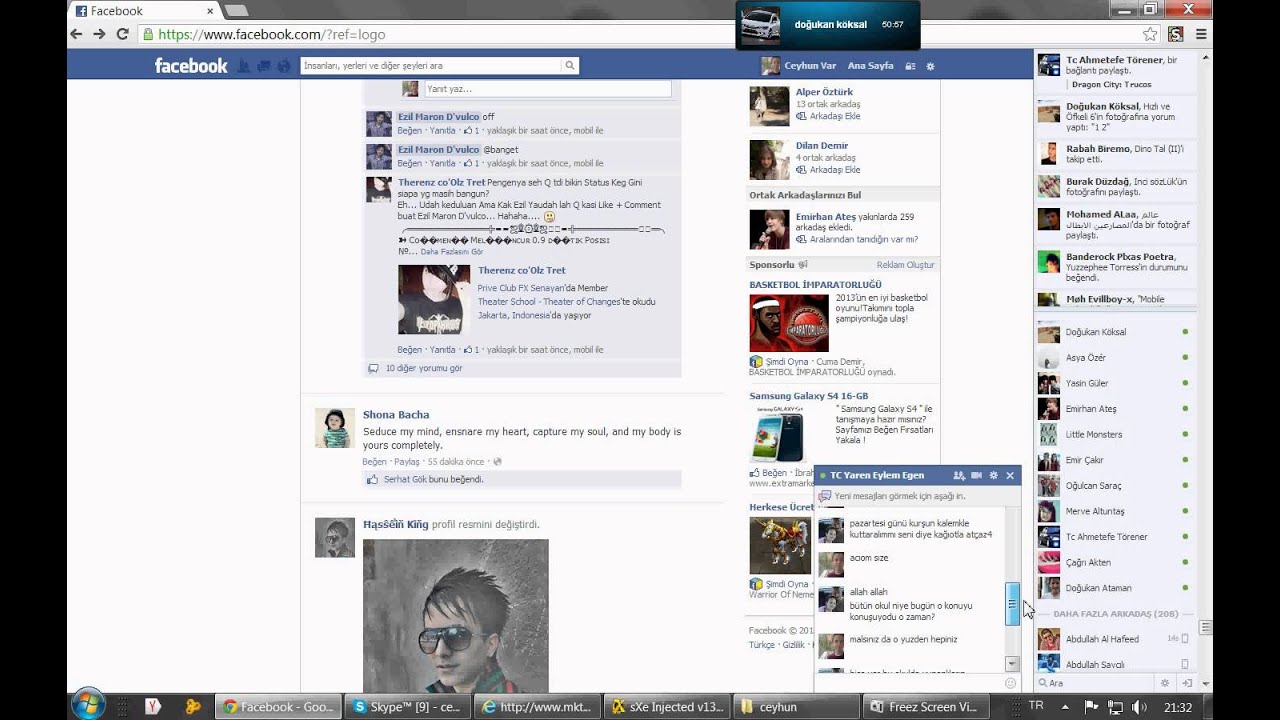The height and width of the screenshot is (720, 1280).
Task: Open the Chrome menu button
Action: [1201, 34]
